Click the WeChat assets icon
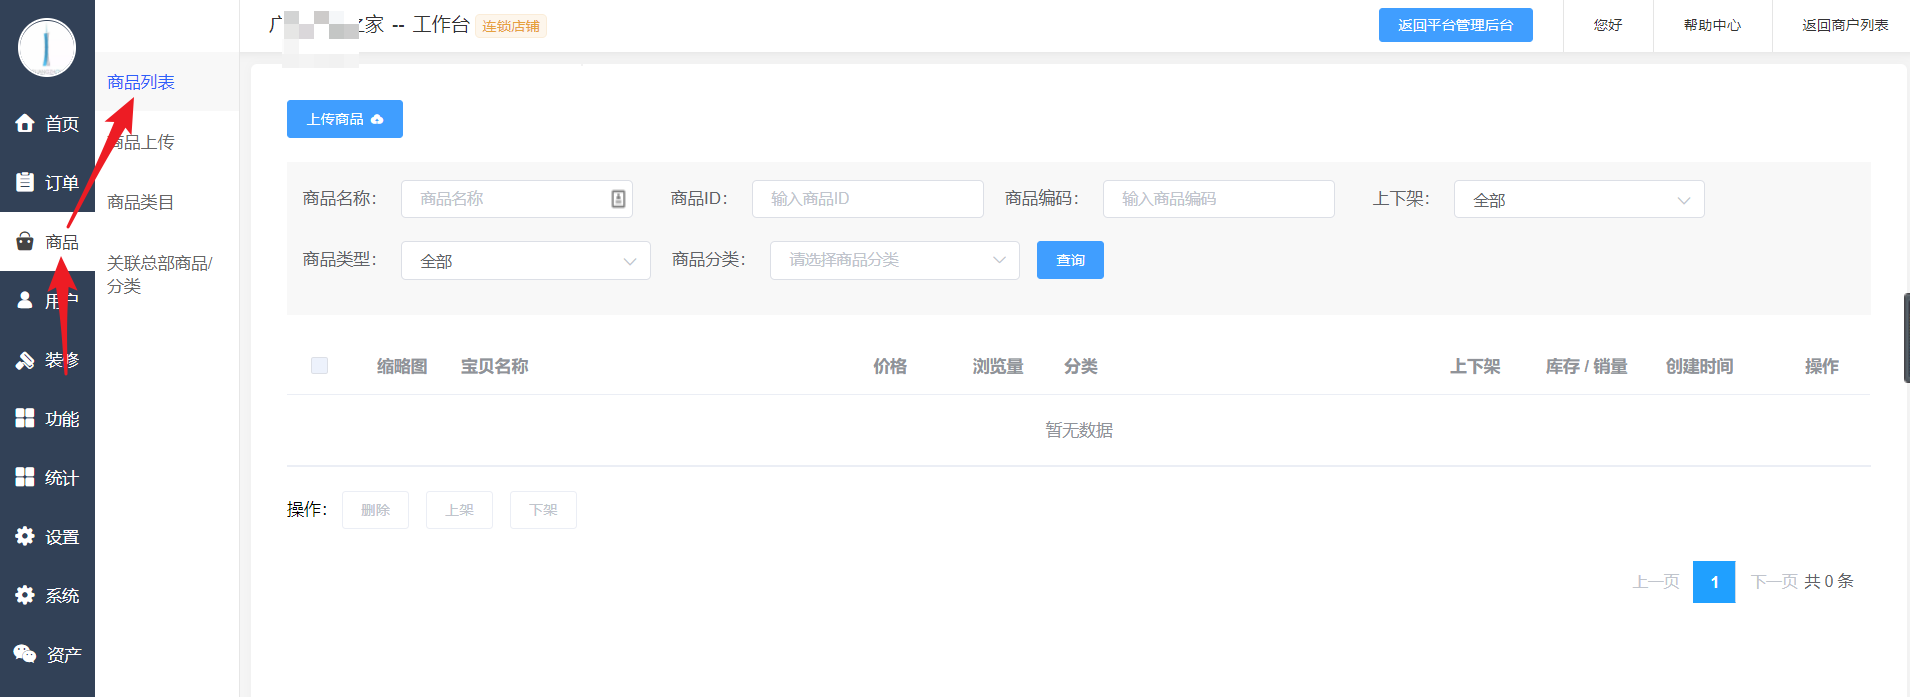Viewport: 1910px width, 697px height. pyautogui.click(x=25, y=654)
